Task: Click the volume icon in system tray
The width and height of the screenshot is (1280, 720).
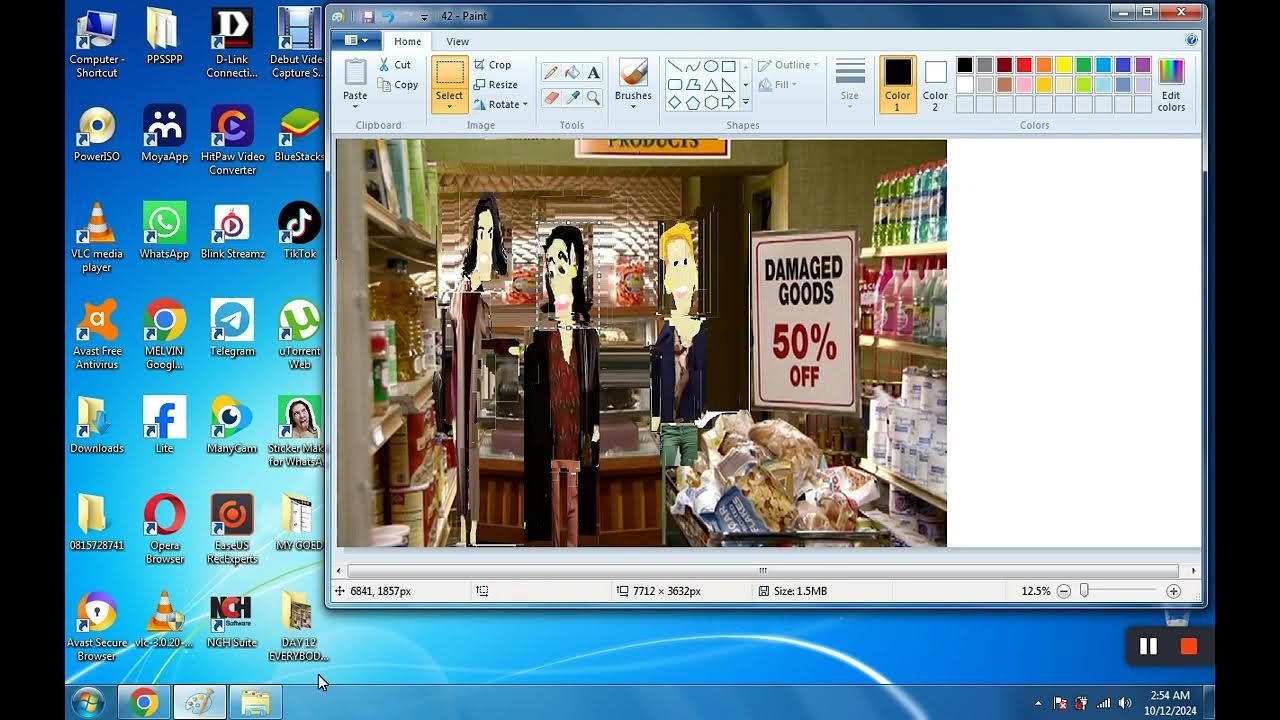Action: coord(1124,703)
